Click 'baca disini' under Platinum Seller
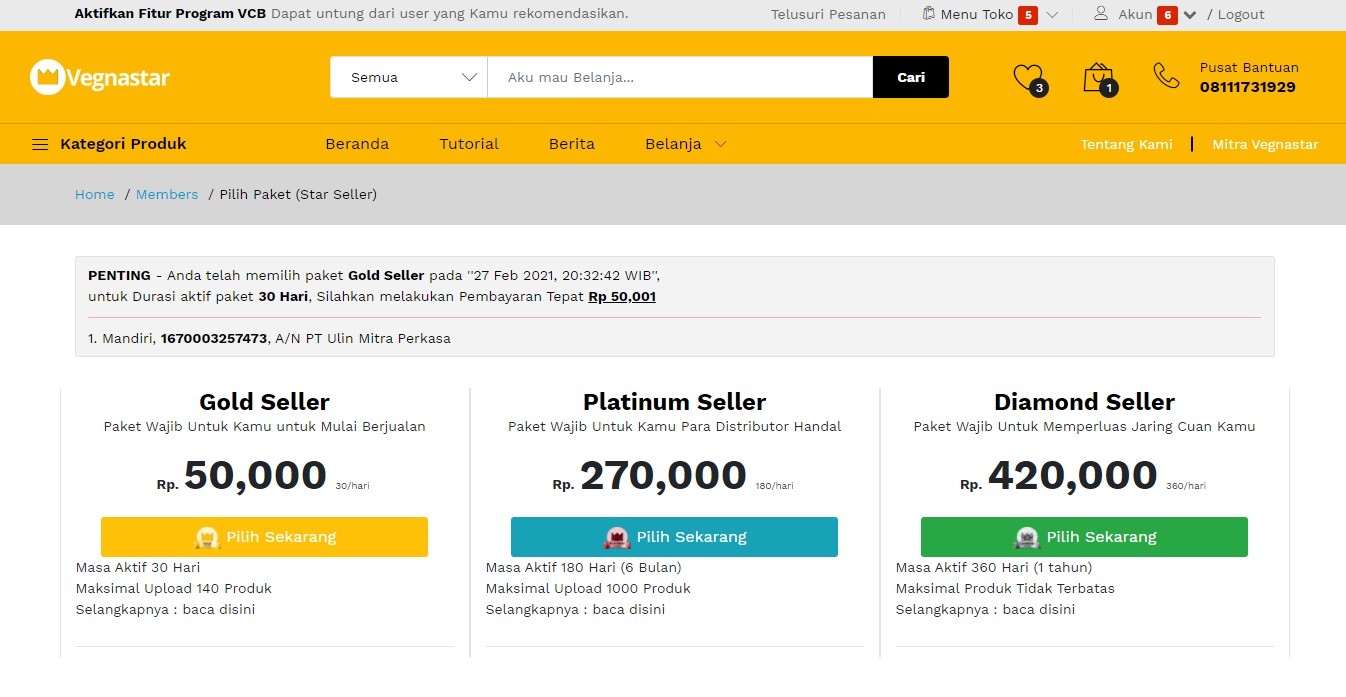This screenshot has height=697, width=1346. pyautogui.click(x=629, y=609)
